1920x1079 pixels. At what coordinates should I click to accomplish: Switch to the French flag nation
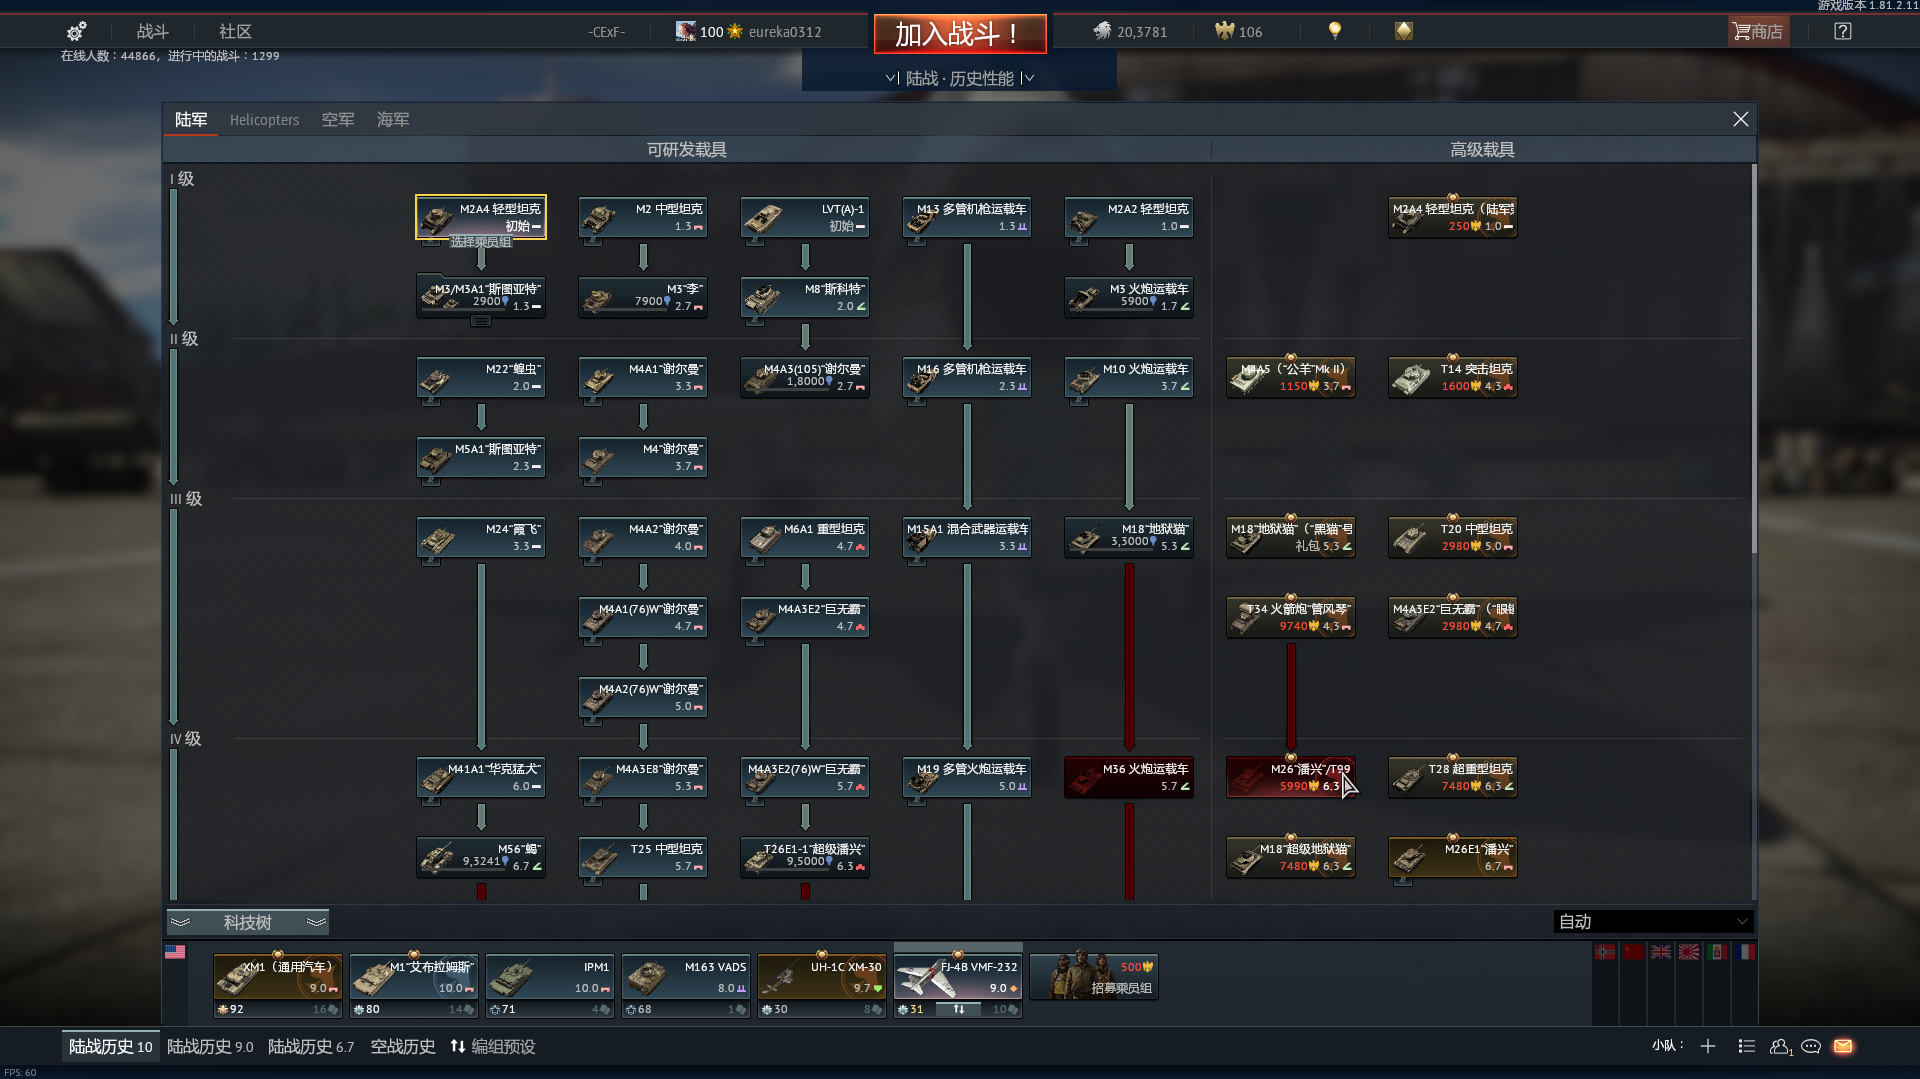coord(1745,952)
